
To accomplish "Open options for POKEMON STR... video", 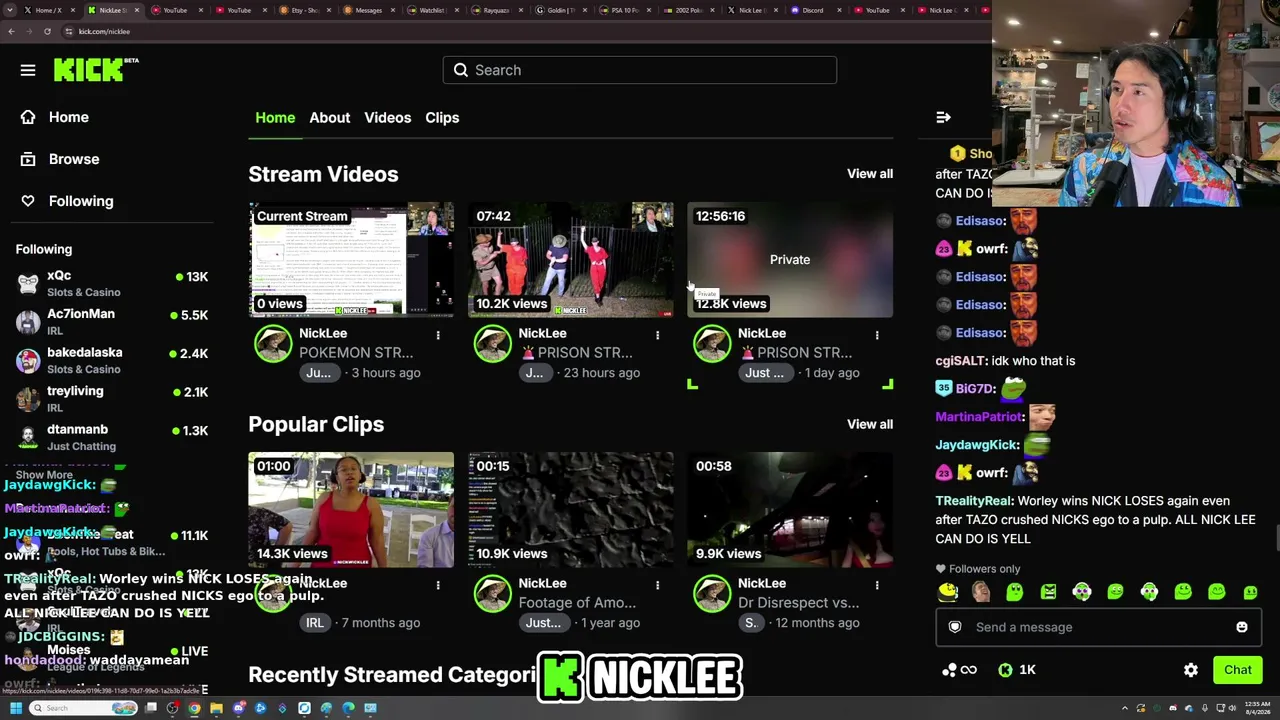I will [438, 334].
